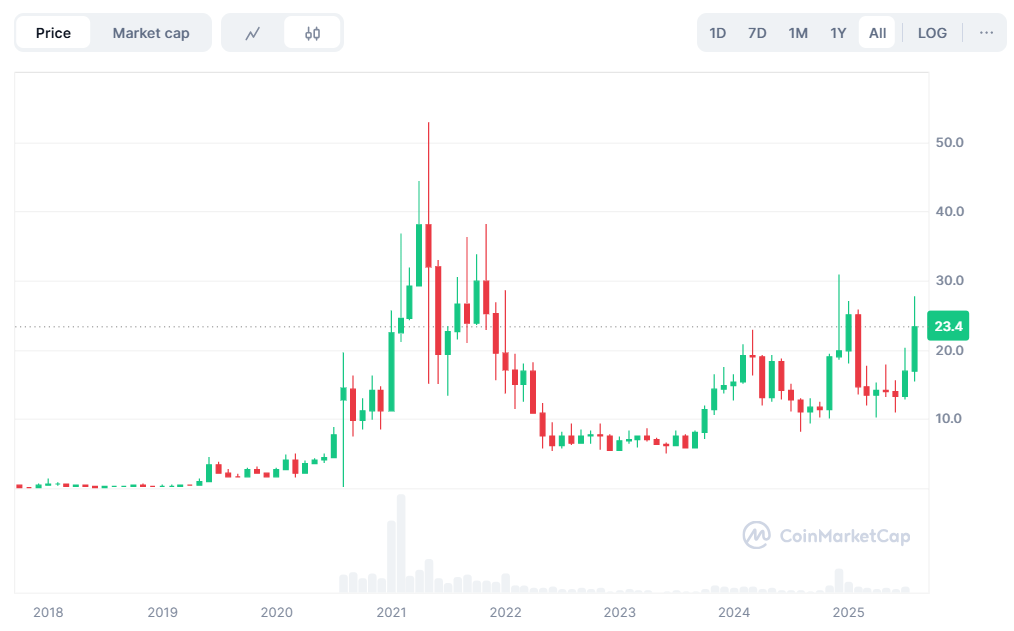This screenshot has height=631, width=1014.
Task: Select the 7D time range
Action: 757,32
